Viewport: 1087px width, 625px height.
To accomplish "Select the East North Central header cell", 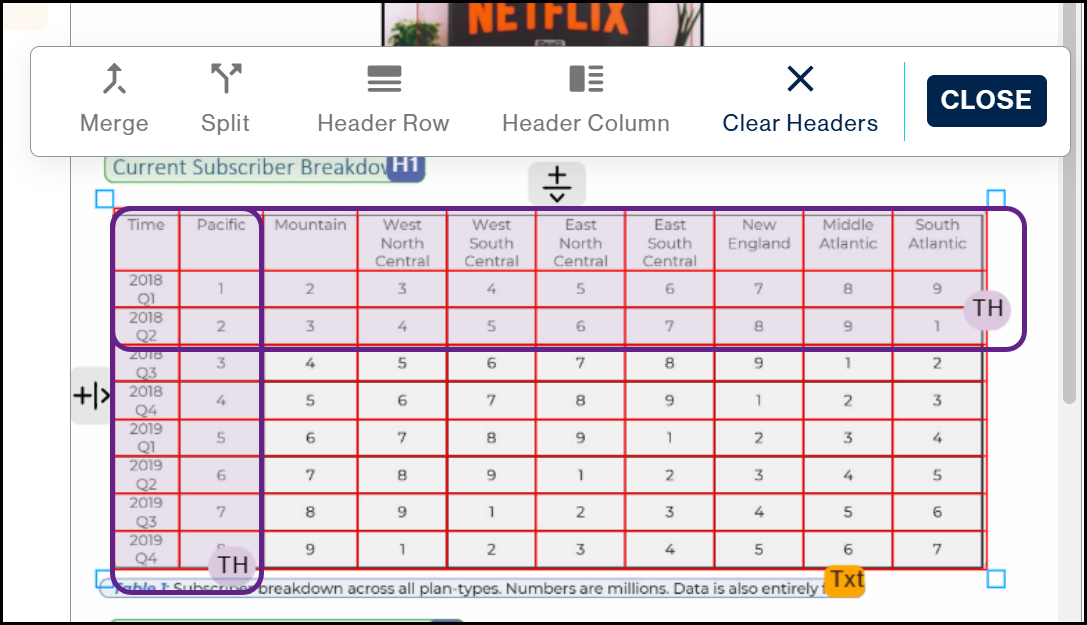I will [580, 240].
